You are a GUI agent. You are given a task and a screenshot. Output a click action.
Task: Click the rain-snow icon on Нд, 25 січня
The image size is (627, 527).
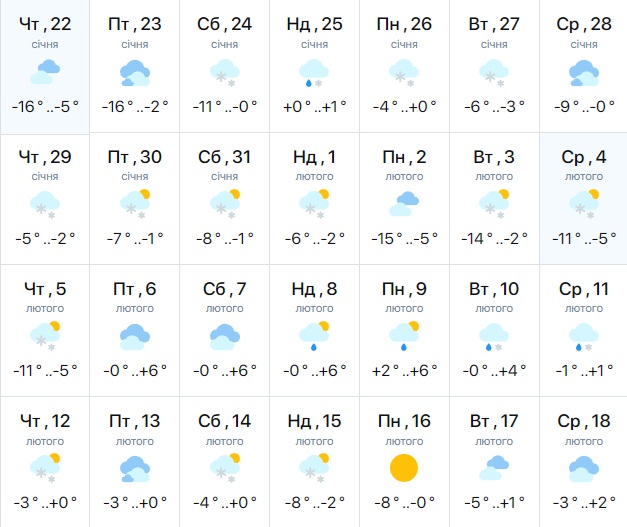[314, 72]
